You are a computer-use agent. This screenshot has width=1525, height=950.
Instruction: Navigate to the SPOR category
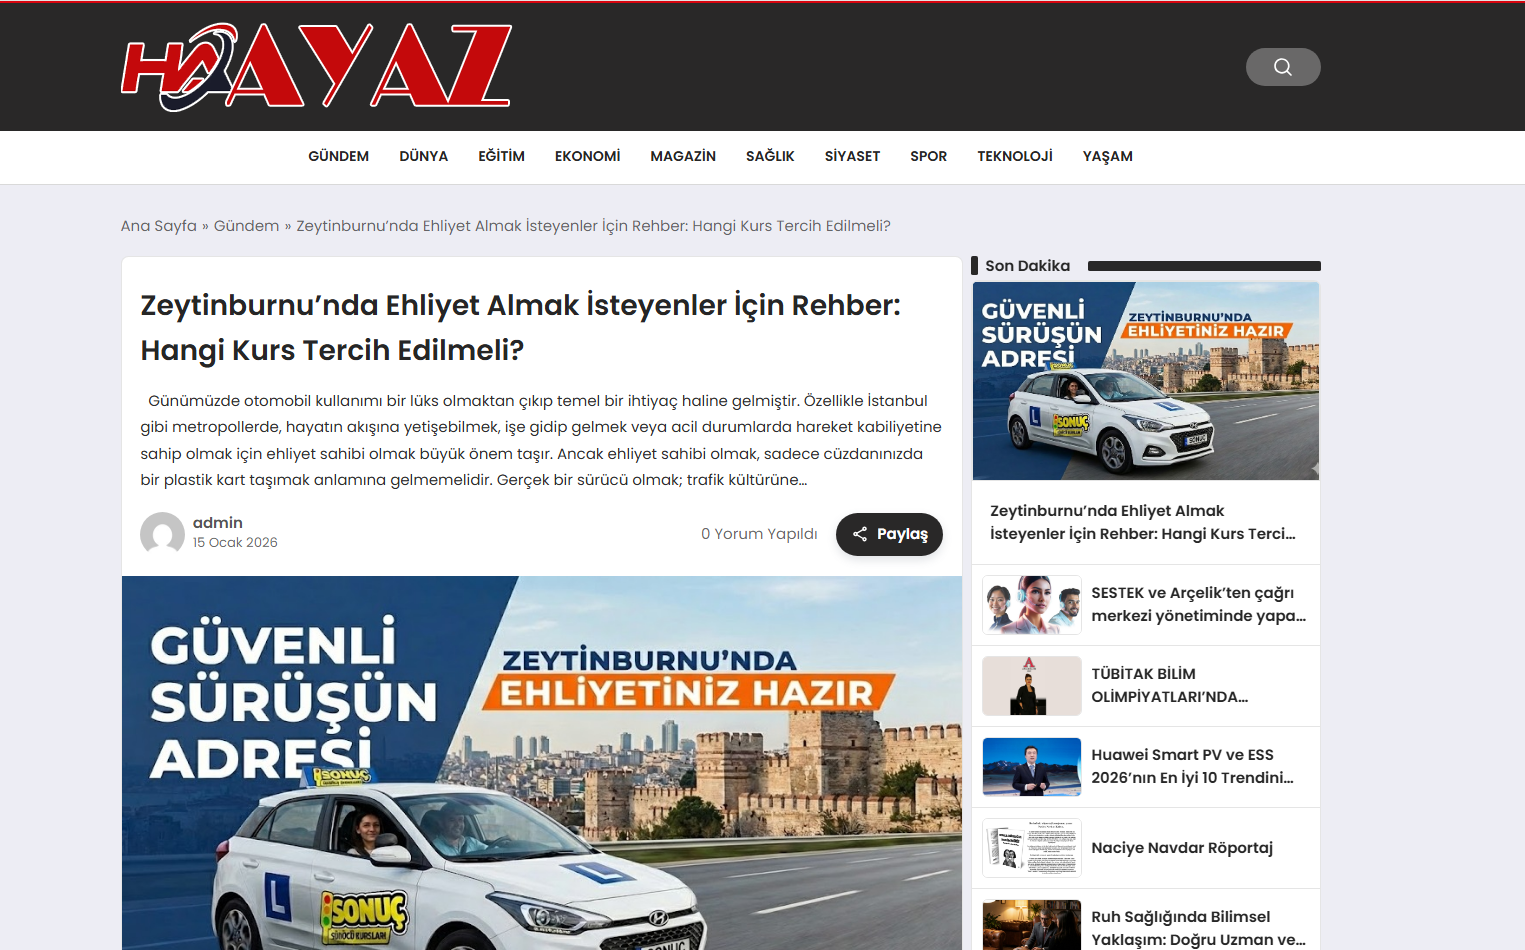click(x=928, y=156)
